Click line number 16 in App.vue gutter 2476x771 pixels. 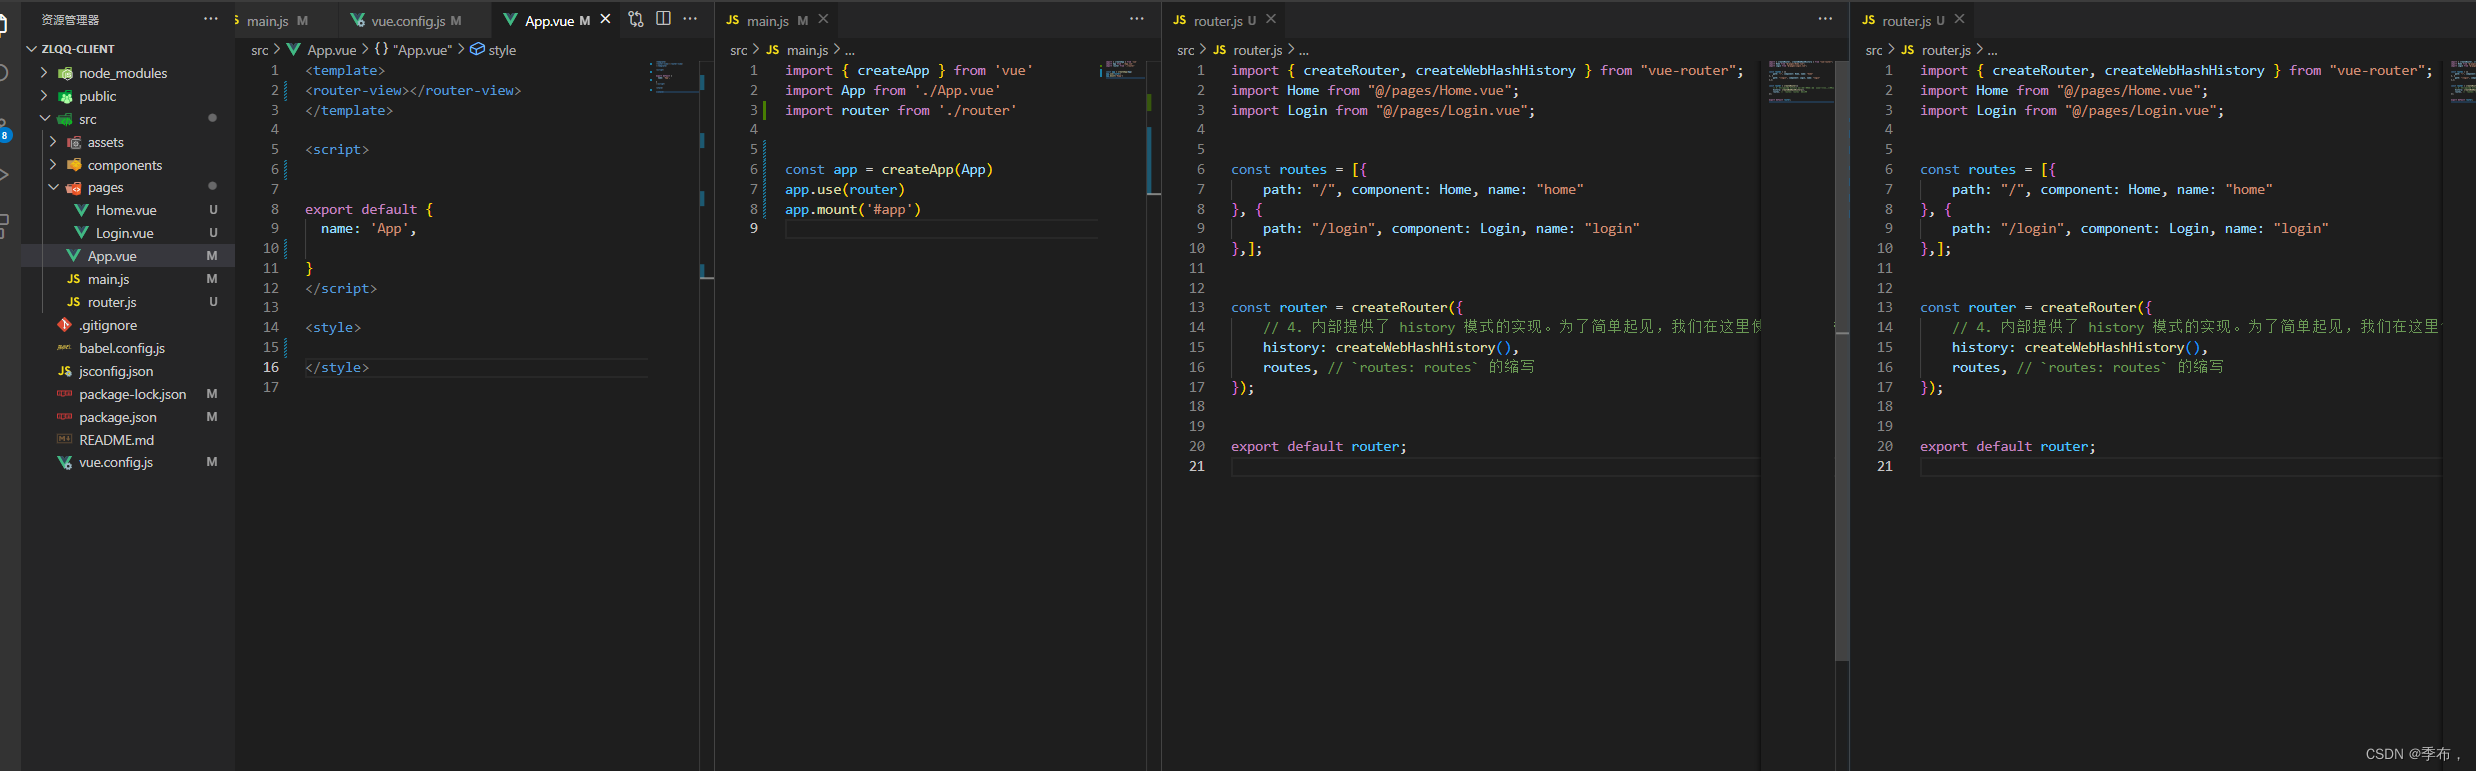coord(271,367)
